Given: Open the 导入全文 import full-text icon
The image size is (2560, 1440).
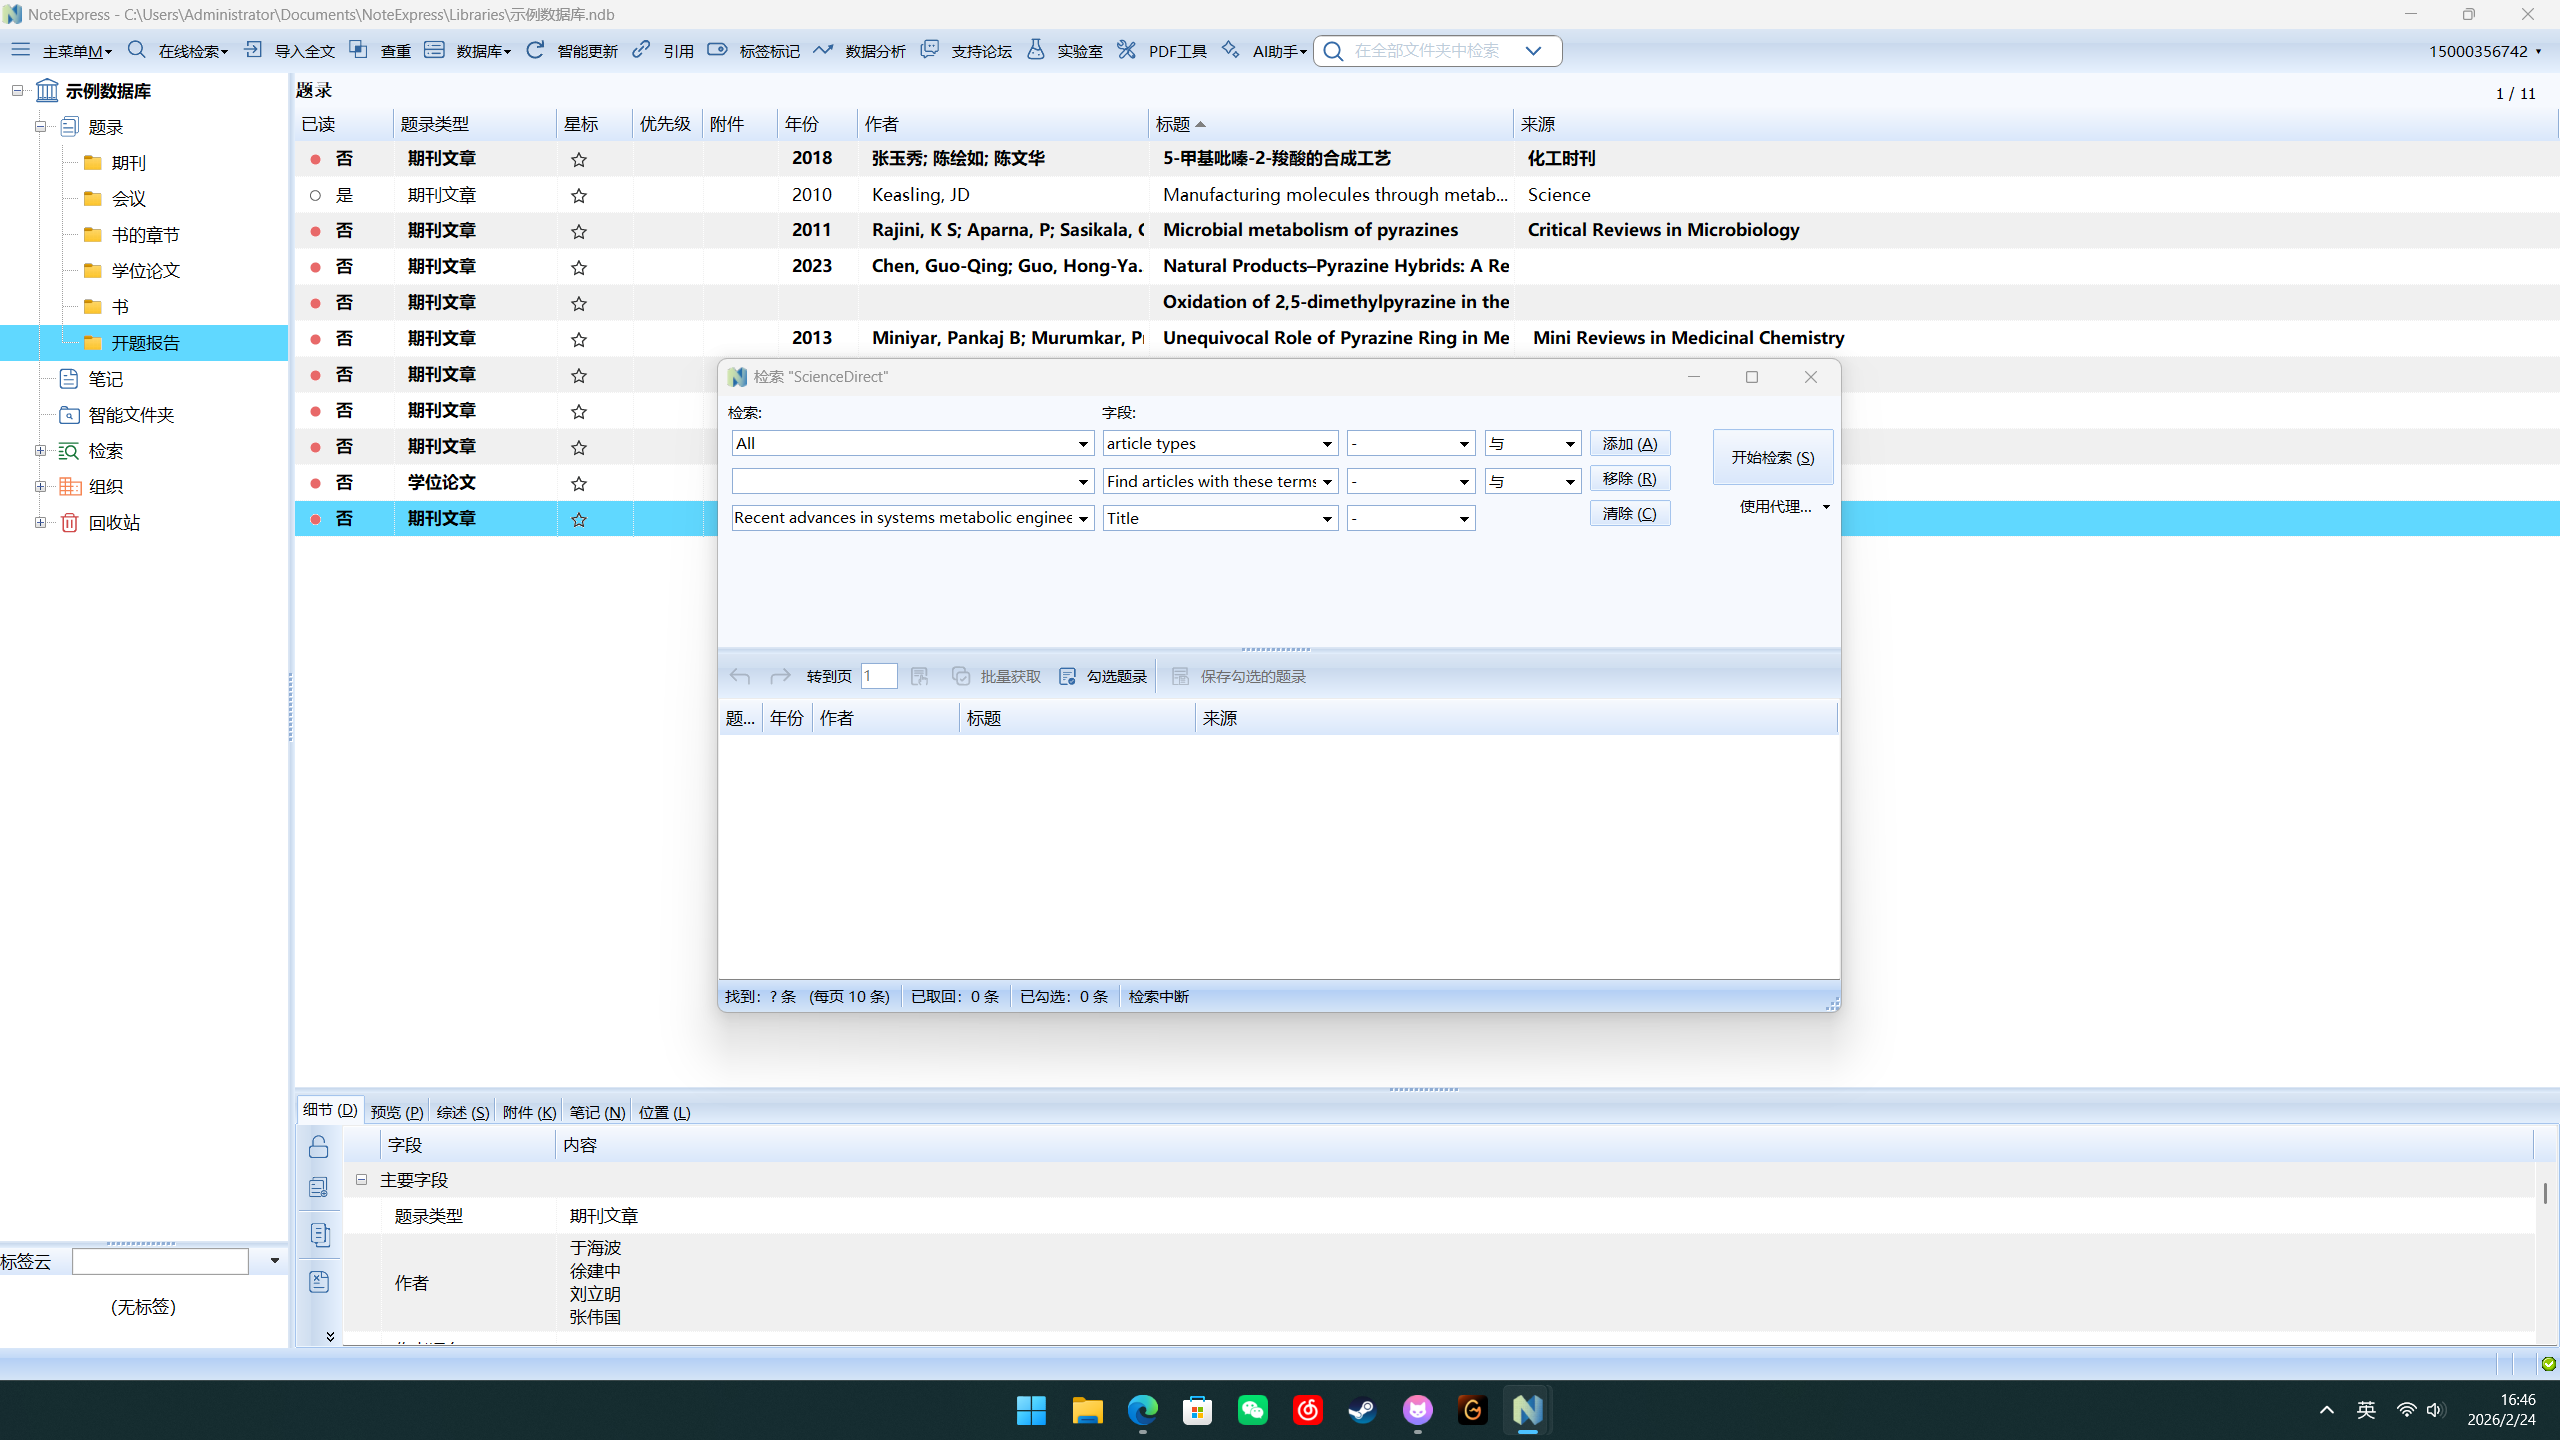Looking at the screenshot, I should pyautogui.click(x=253, y=50).
